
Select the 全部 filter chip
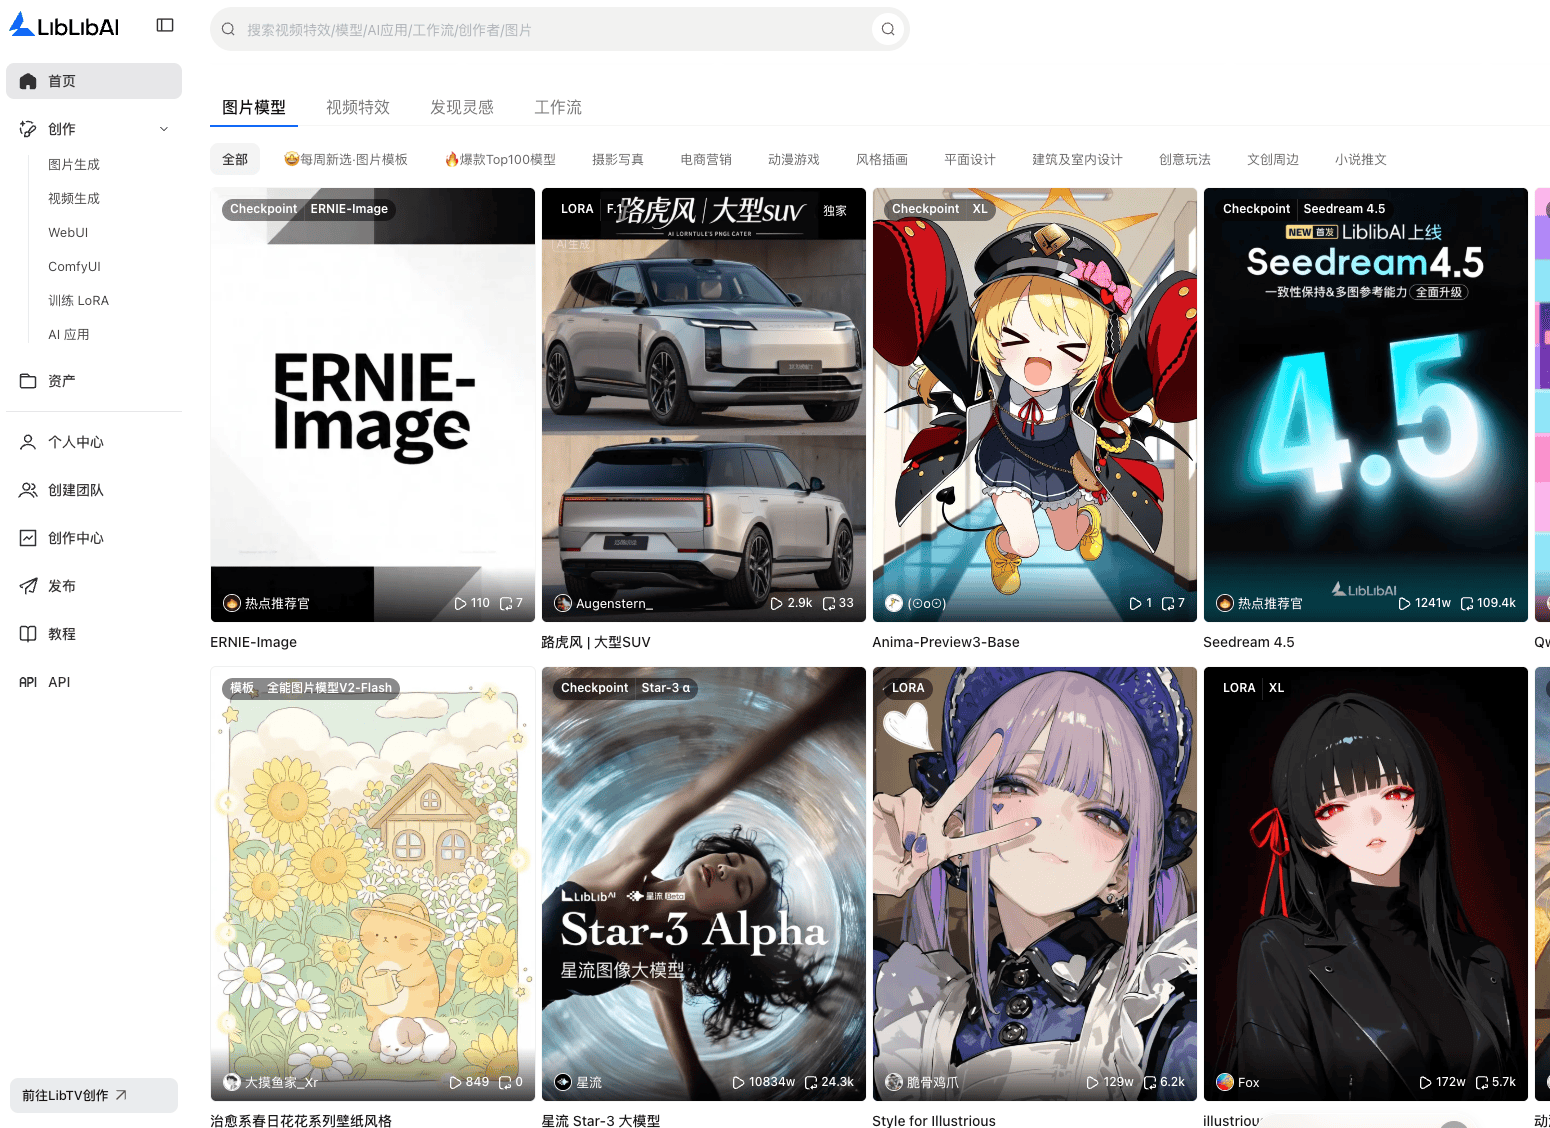tap(235, 159)
